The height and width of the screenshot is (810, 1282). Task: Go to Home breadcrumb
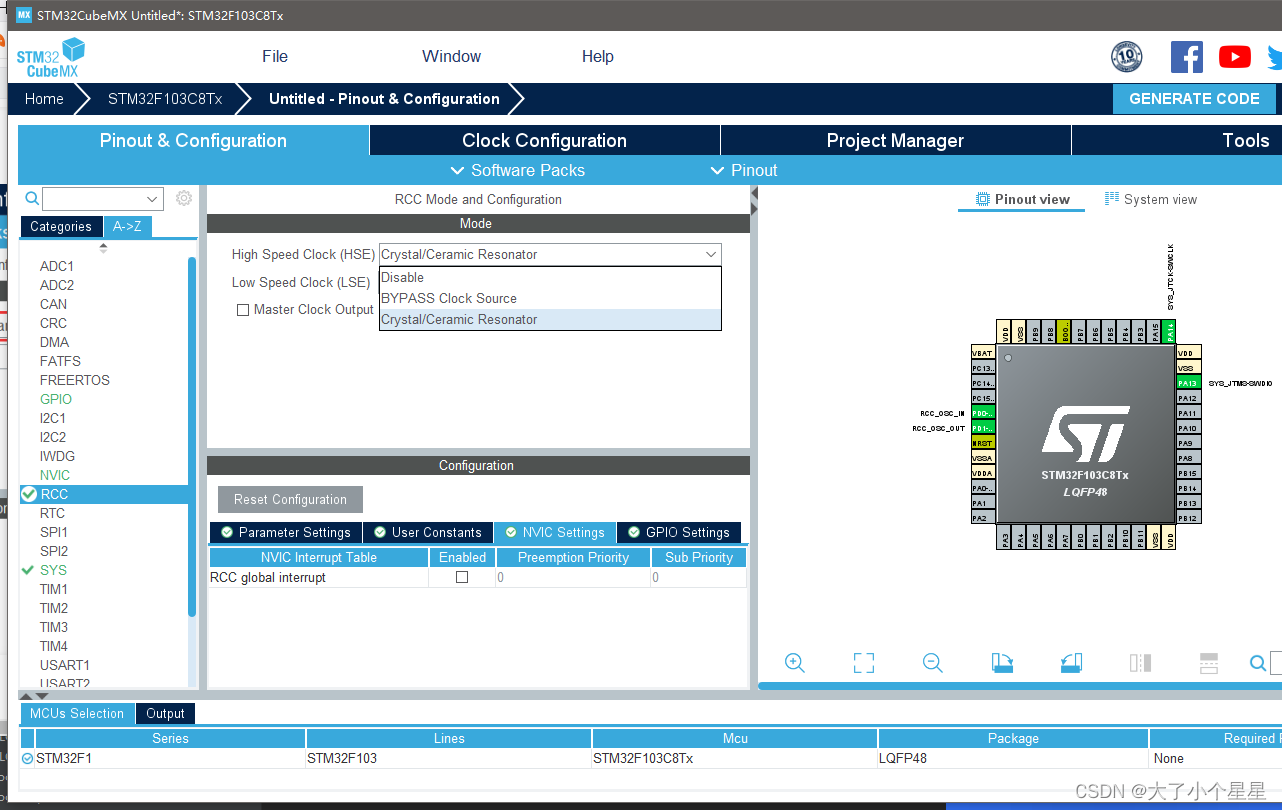tap(44, 98)
